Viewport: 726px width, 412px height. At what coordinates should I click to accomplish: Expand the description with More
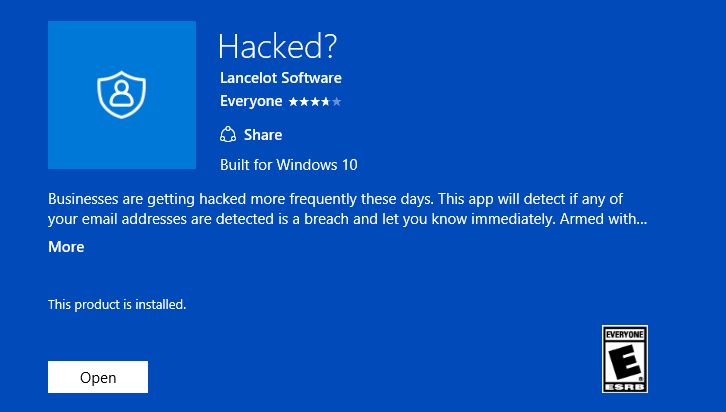tap(66, 247)
